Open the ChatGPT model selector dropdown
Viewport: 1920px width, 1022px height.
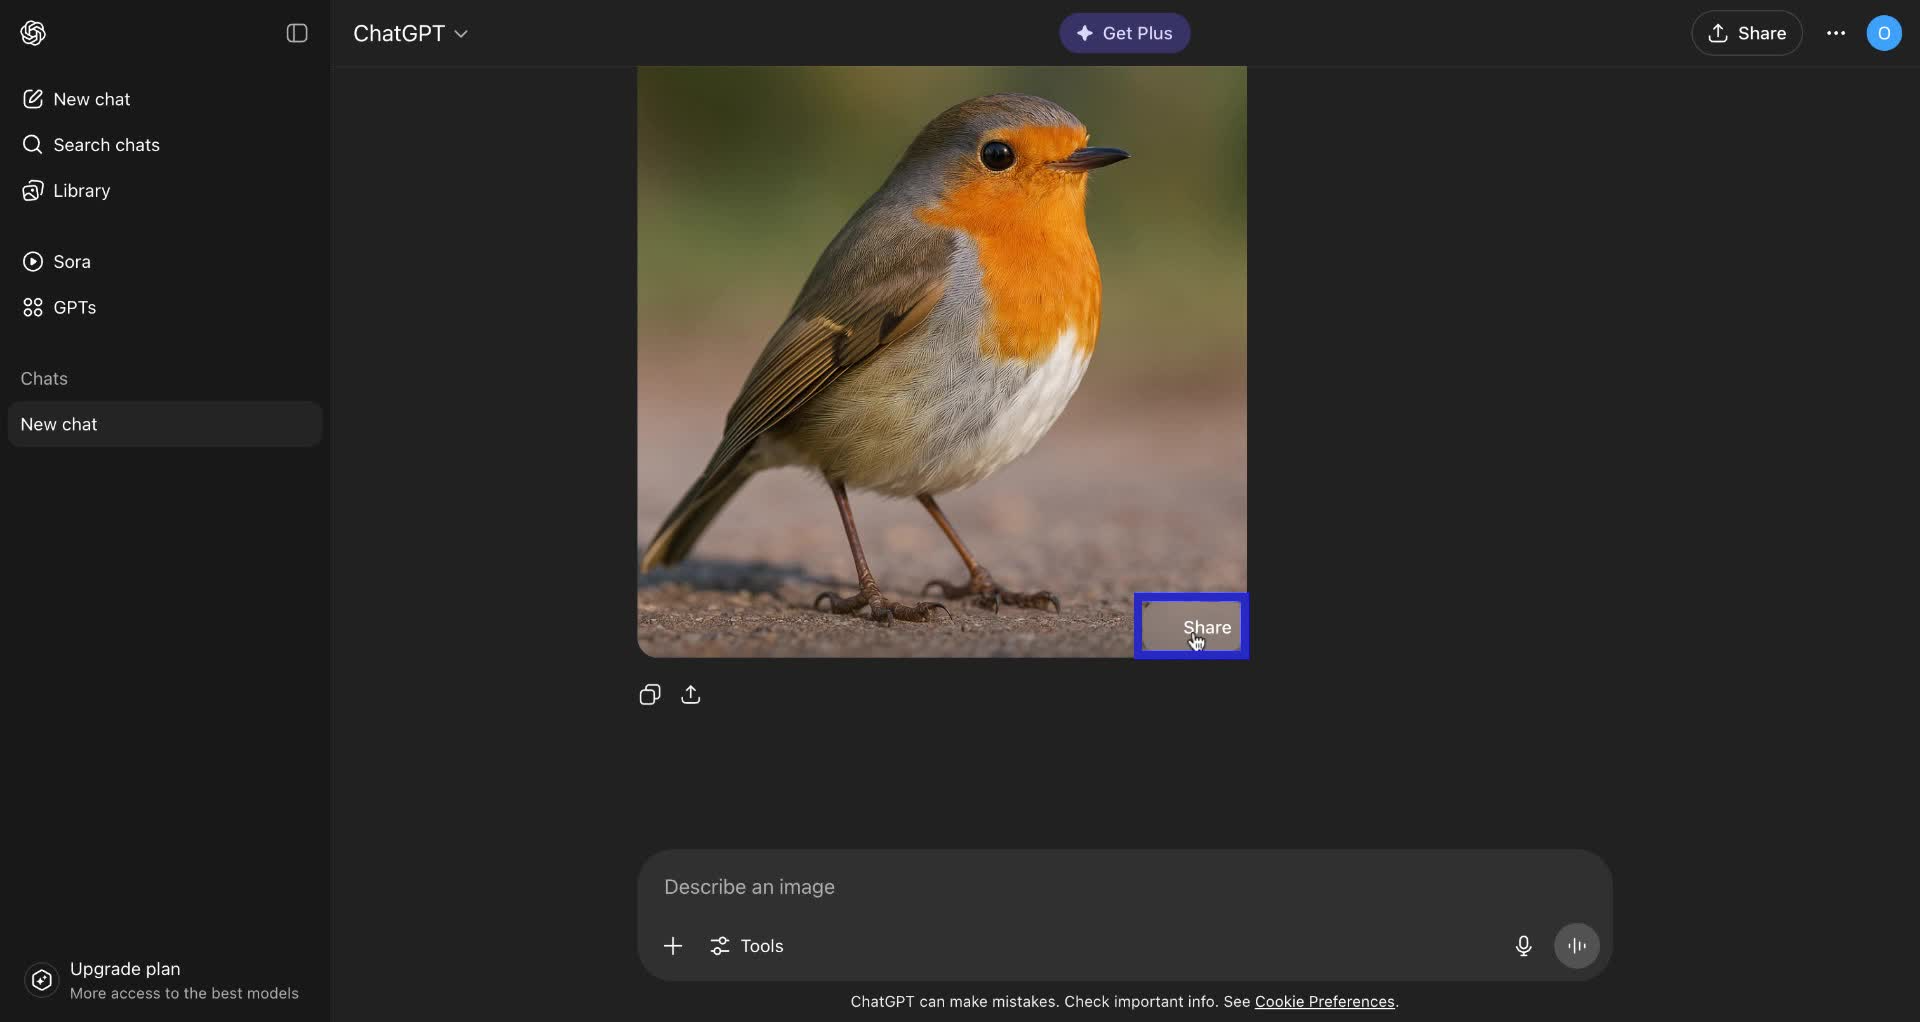point(411,33)
